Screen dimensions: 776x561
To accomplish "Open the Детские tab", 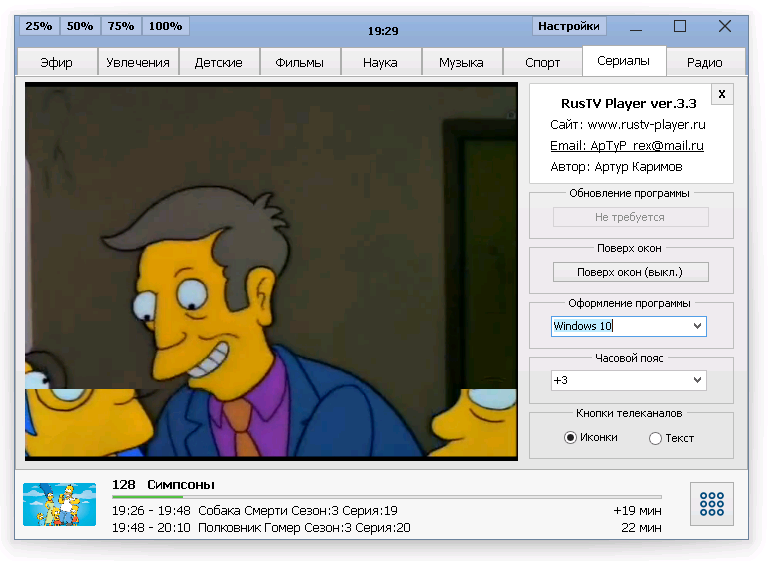I will (218, 62).
